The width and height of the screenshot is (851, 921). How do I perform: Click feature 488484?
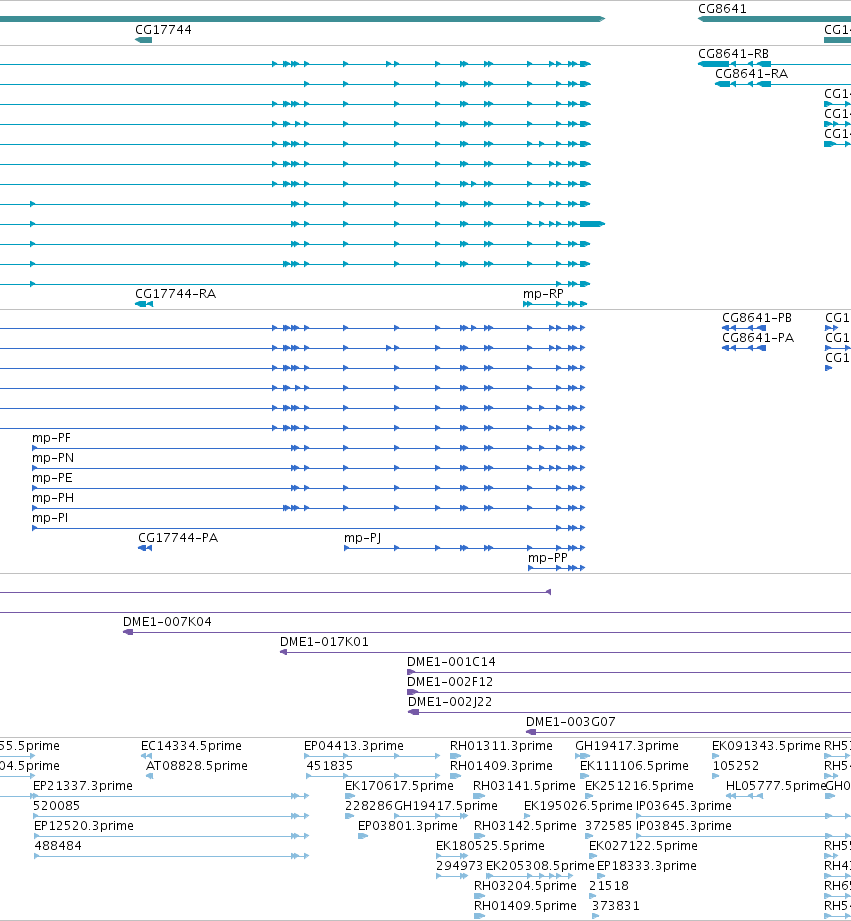click(58, 846)
